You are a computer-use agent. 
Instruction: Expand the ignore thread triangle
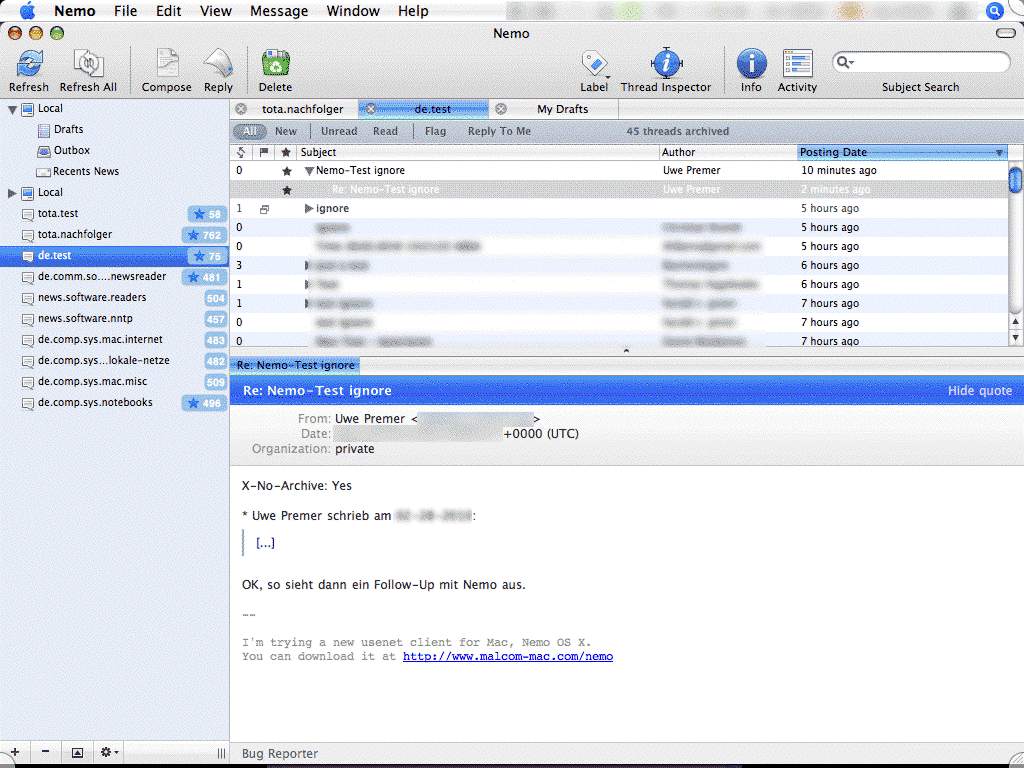(x=309, y=209)
